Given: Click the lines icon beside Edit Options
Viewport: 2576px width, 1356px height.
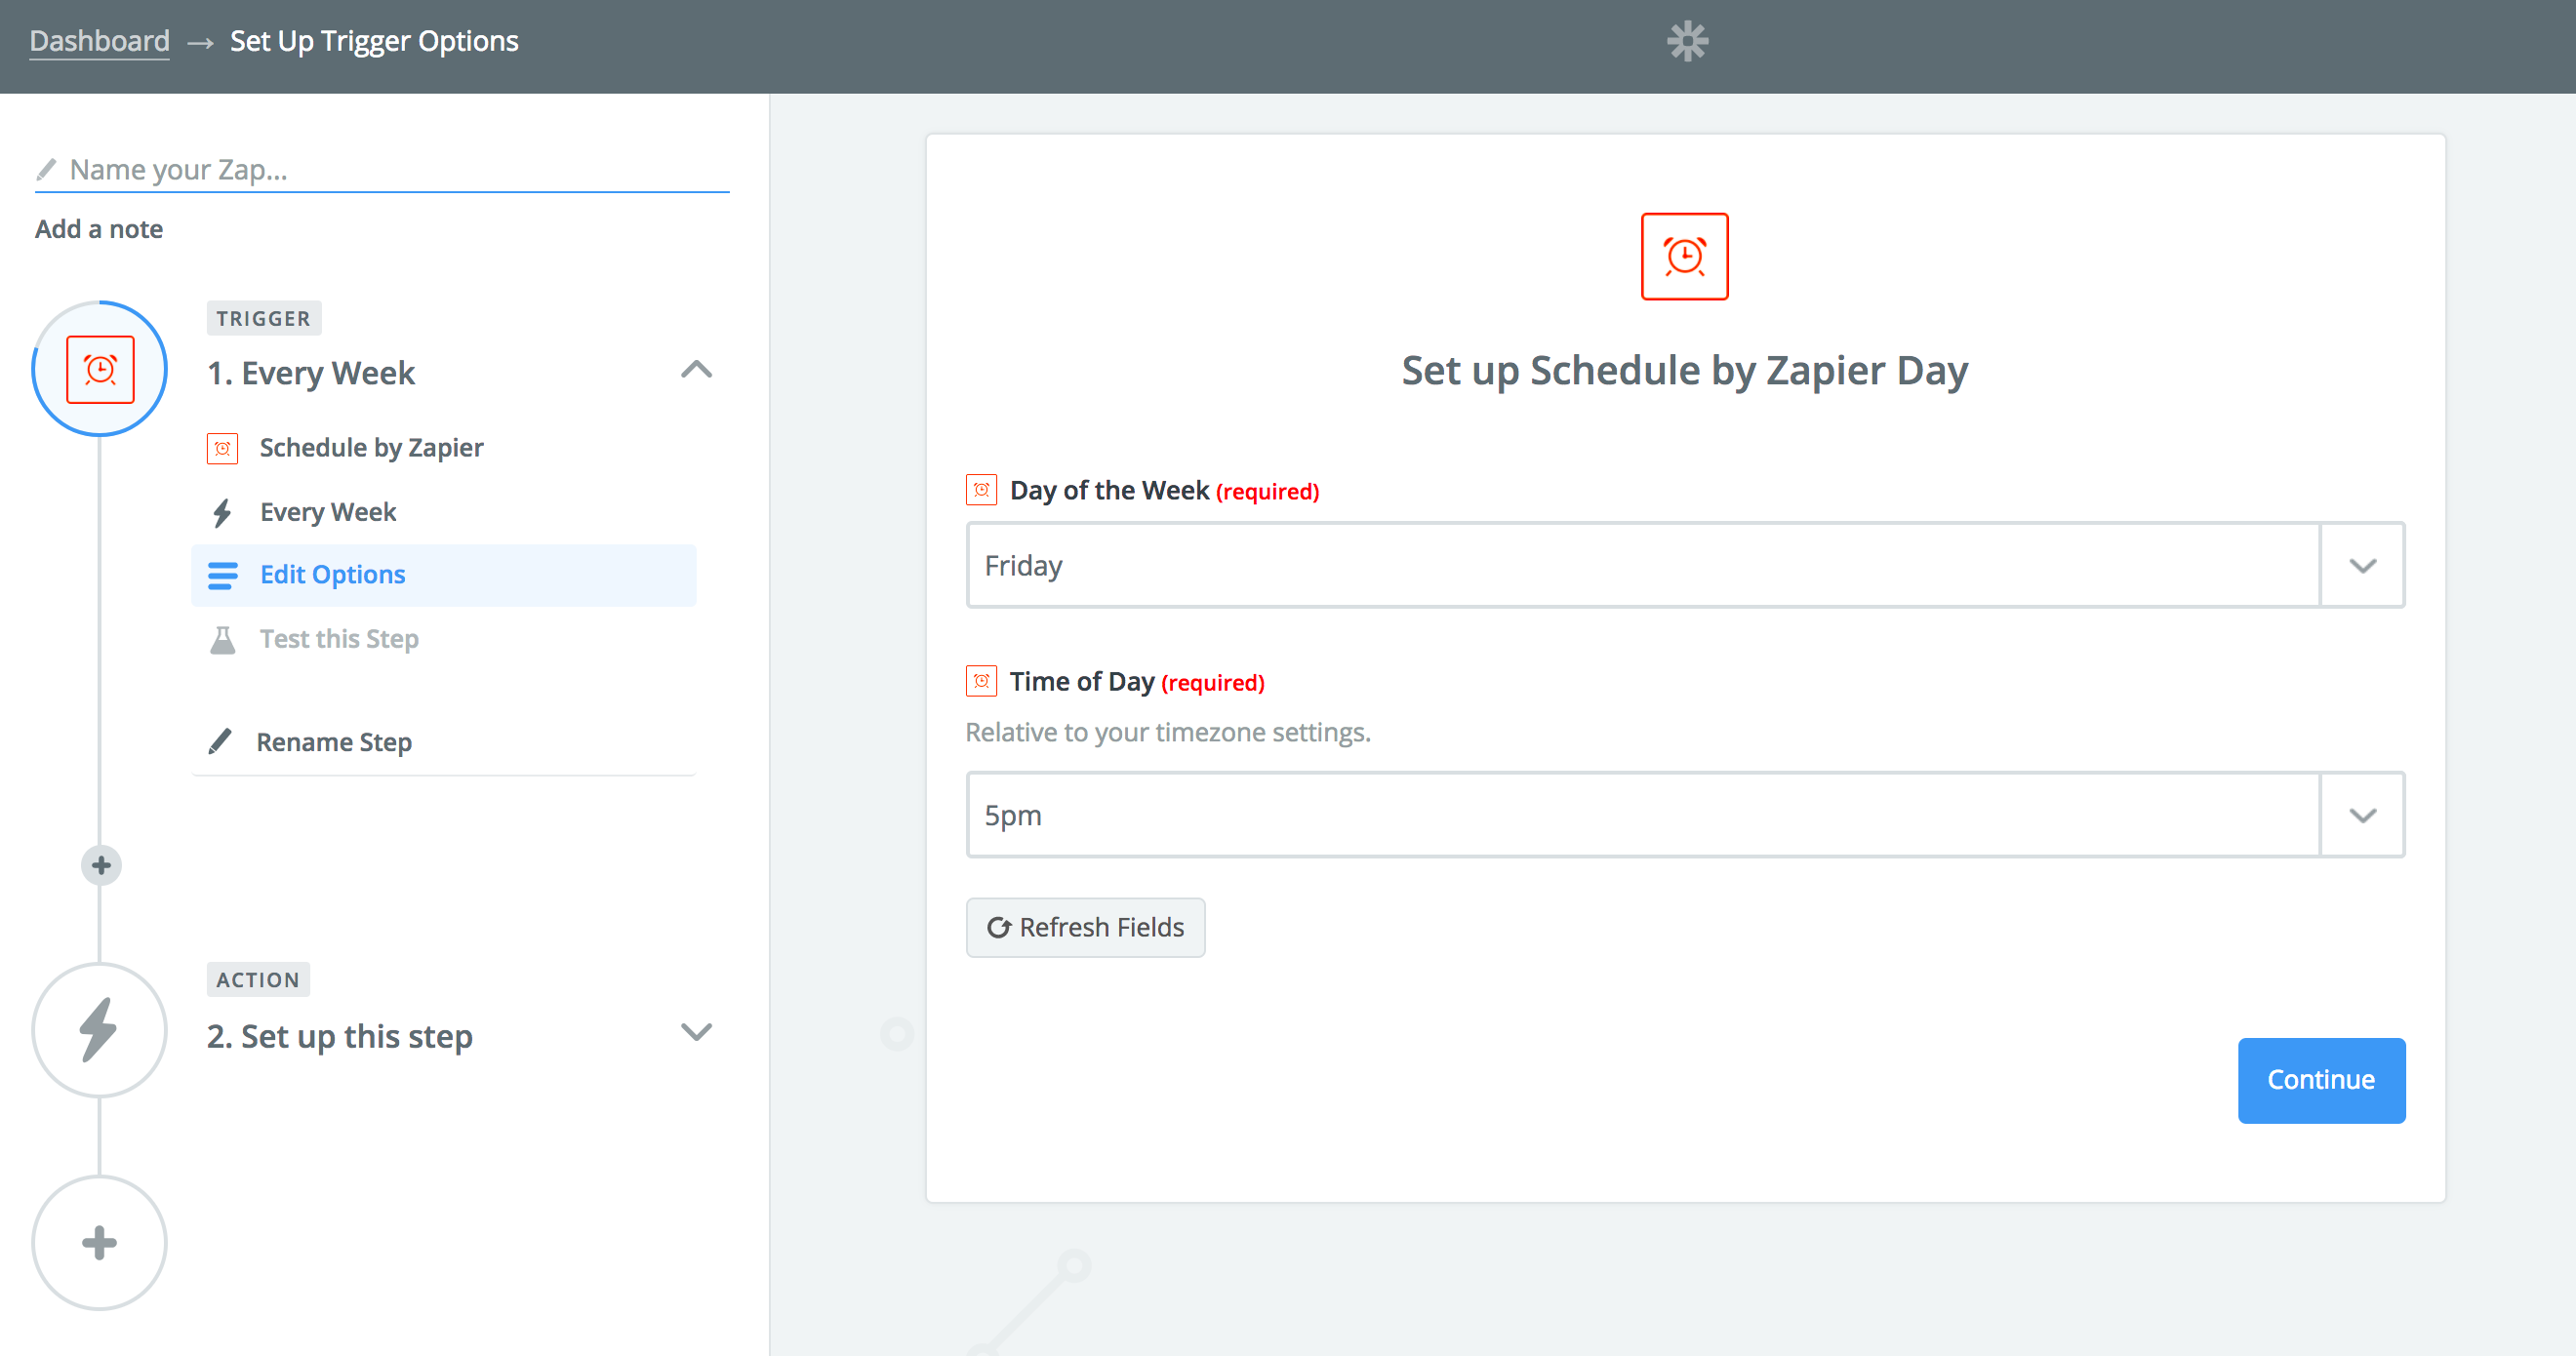Looking at the screenshot, I should coord(222,575).
